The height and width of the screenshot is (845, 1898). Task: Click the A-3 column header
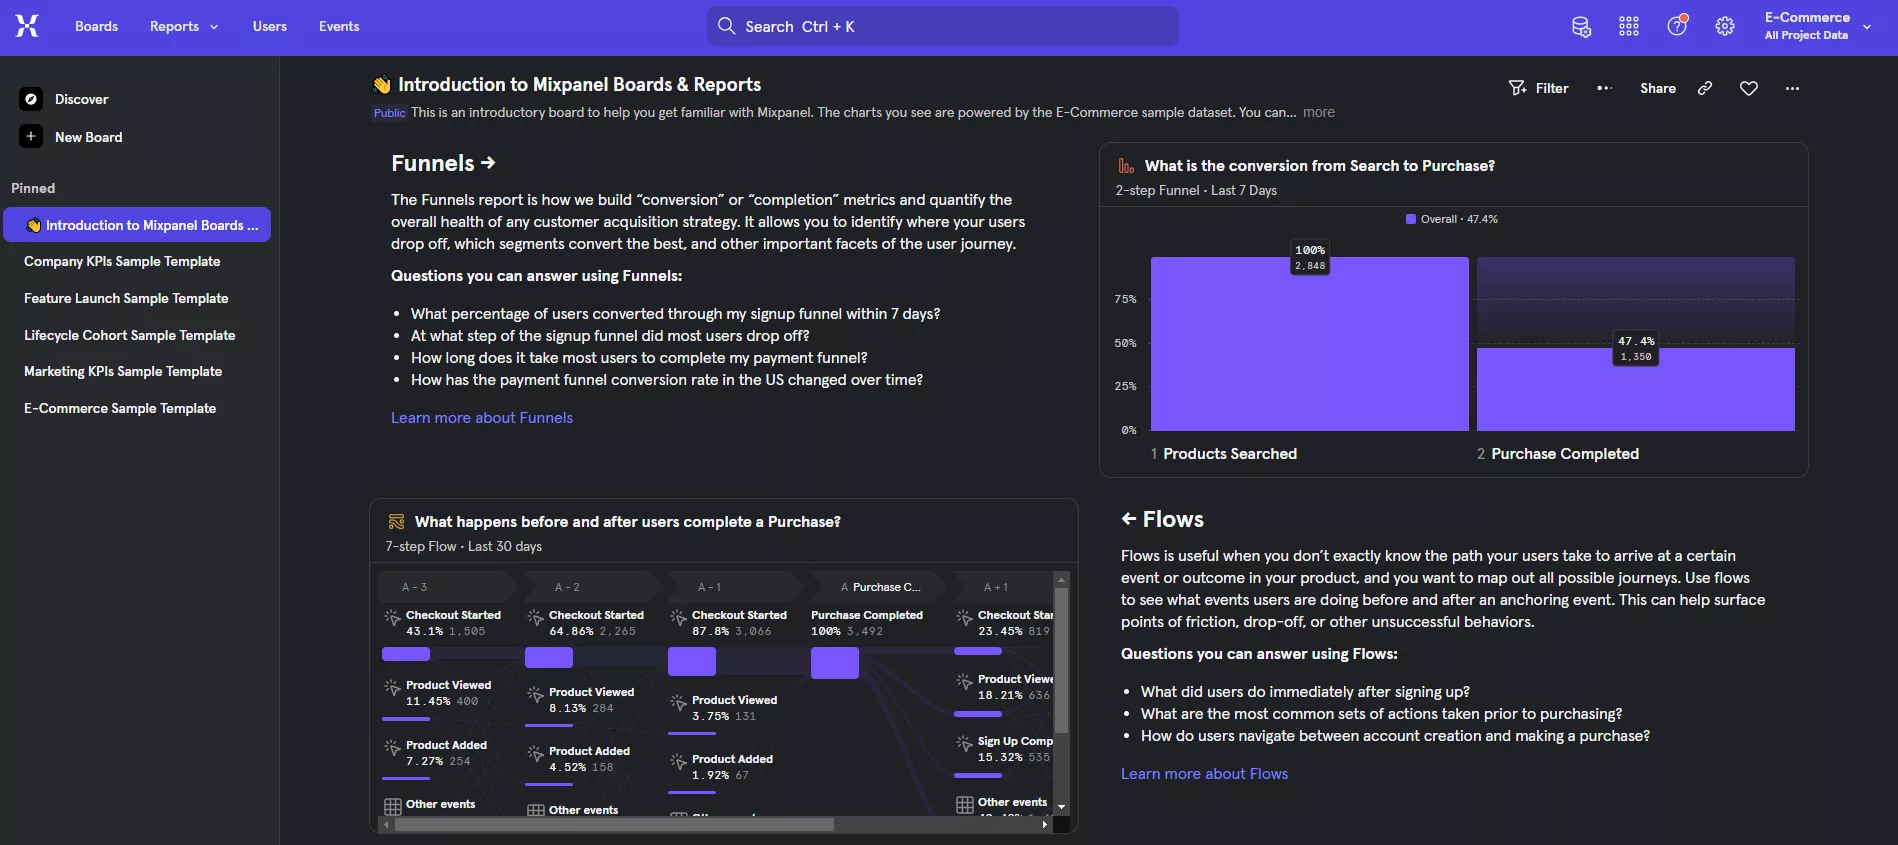click(x=447, y=587)
